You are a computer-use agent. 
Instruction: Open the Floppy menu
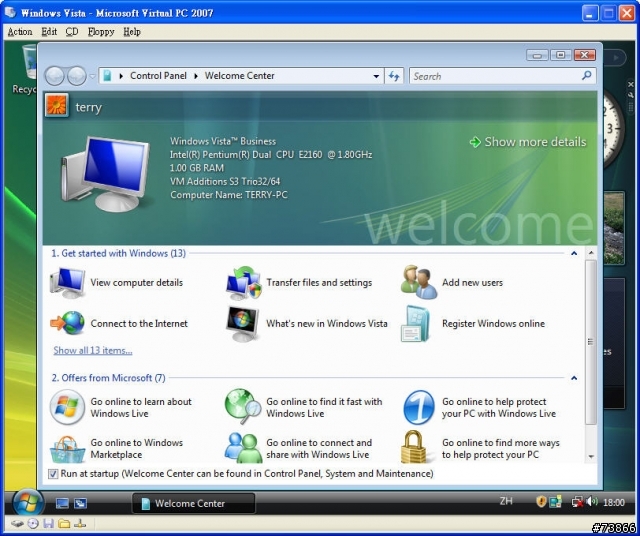101,32
